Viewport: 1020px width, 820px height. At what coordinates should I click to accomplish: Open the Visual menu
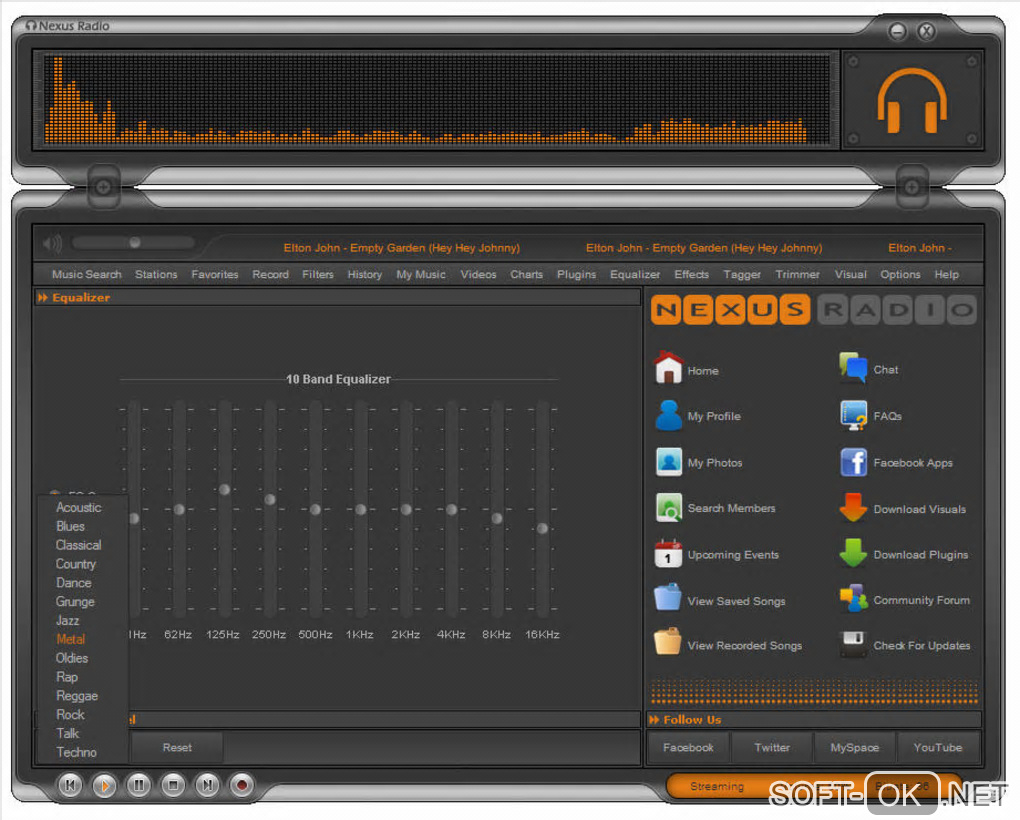point(851,274)
